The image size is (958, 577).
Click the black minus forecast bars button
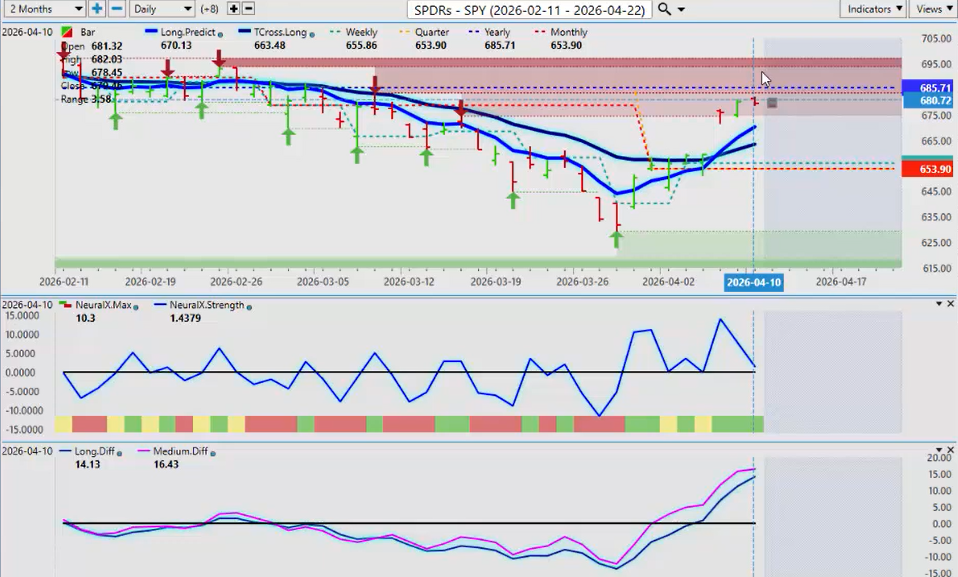click(249, 9)
